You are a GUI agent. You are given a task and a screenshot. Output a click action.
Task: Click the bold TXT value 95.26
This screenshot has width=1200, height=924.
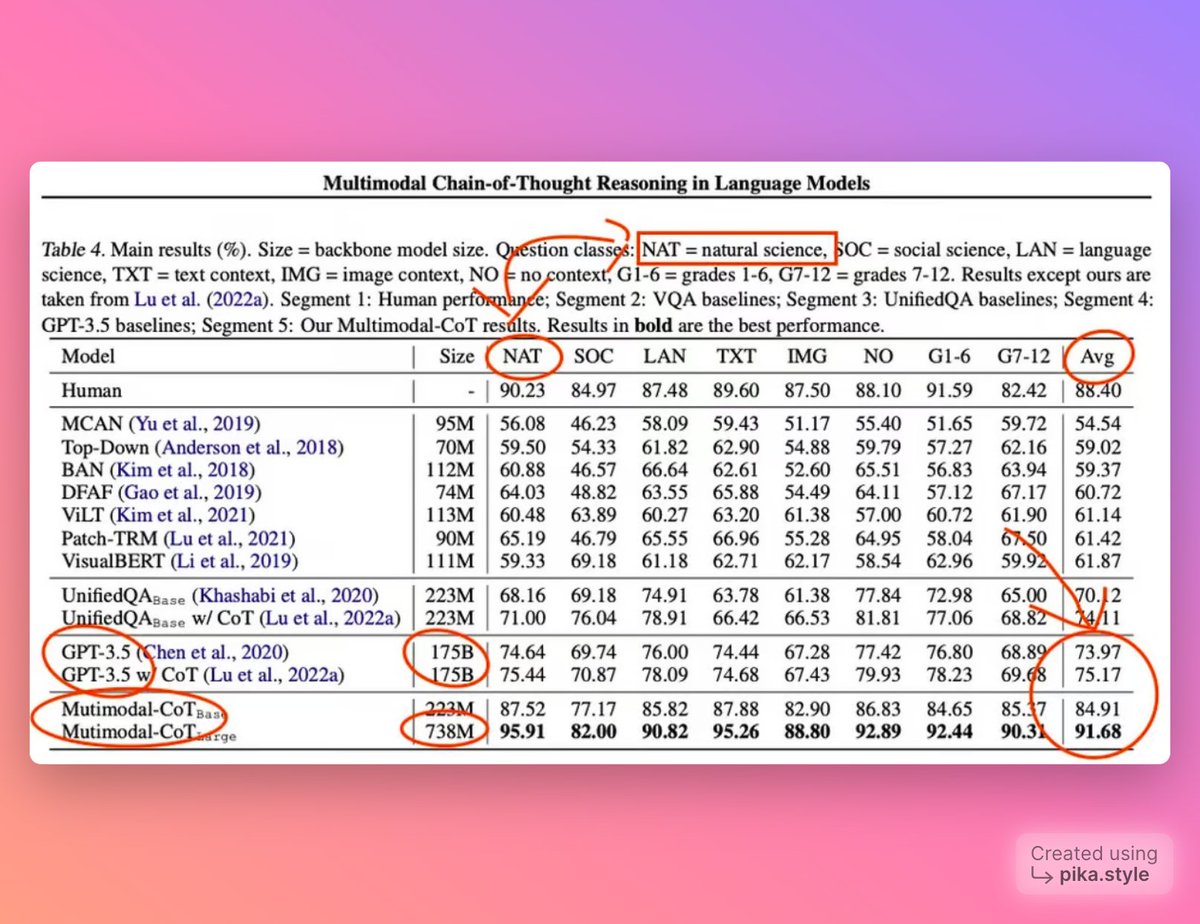click(x=736, y=734)
